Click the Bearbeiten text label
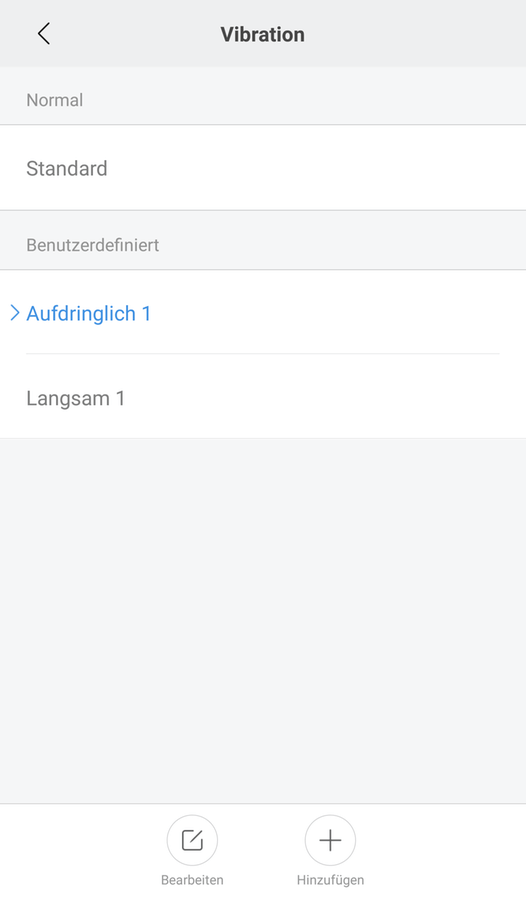Screen dimensions: 526x900 pyautogui.click(x=192, y=880)
